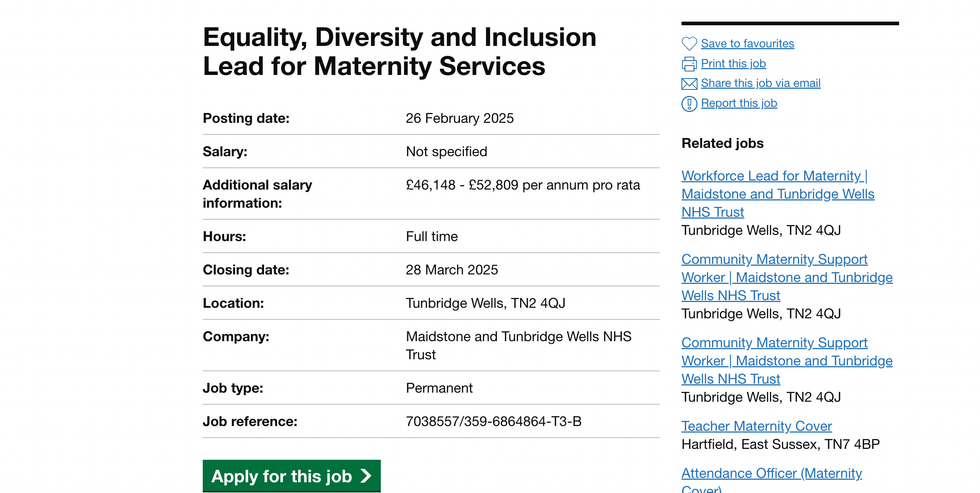Screen dimensions: 980x493
Task: Open Teacher Maternity Cover related job
Action: coord(756,426)
